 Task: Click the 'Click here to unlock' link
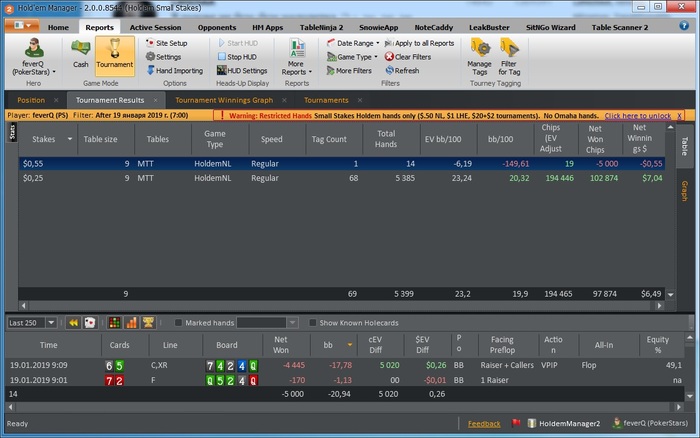(638, 116)
